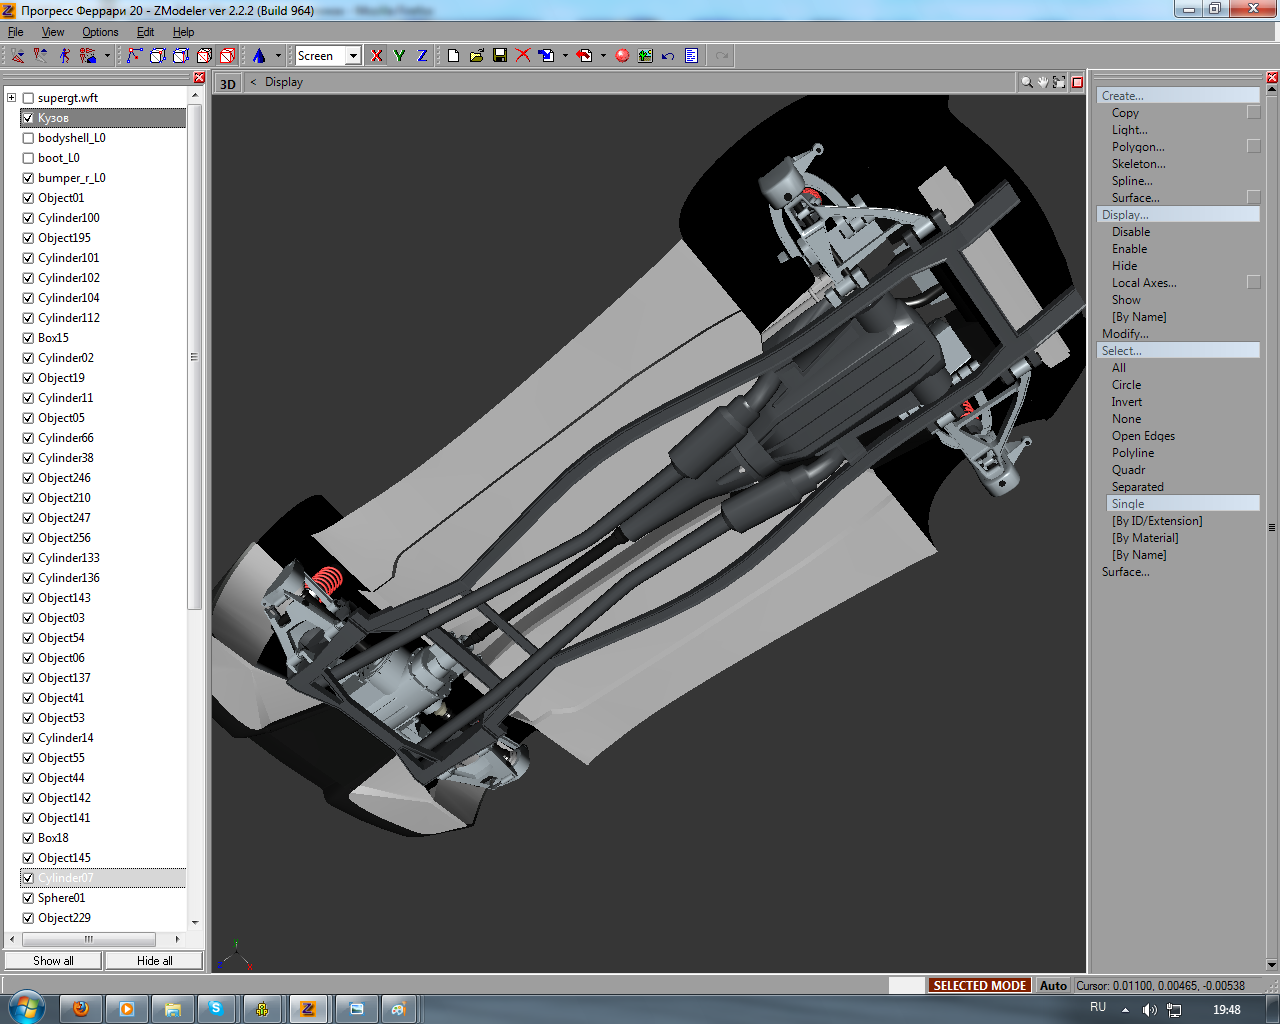Uncheck the bumper_r_L0 checkbox

click(28, 178)
